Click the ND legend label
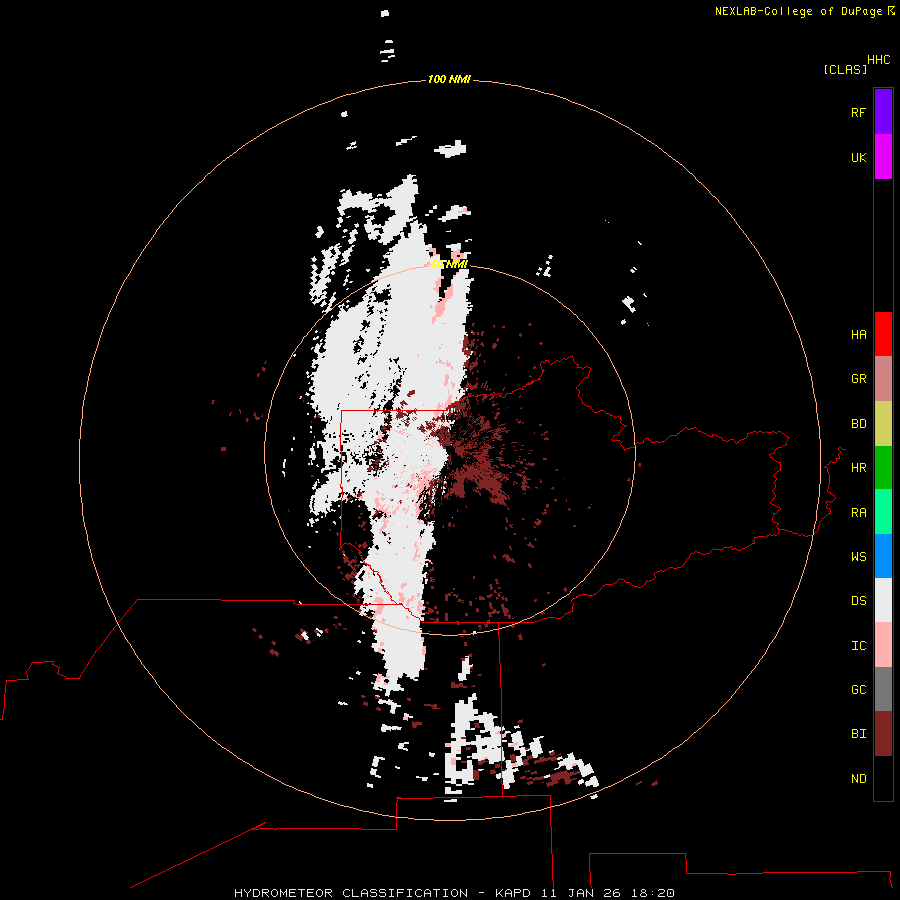The width and height of the screenshot is (900, 900). tap(858, 779)
